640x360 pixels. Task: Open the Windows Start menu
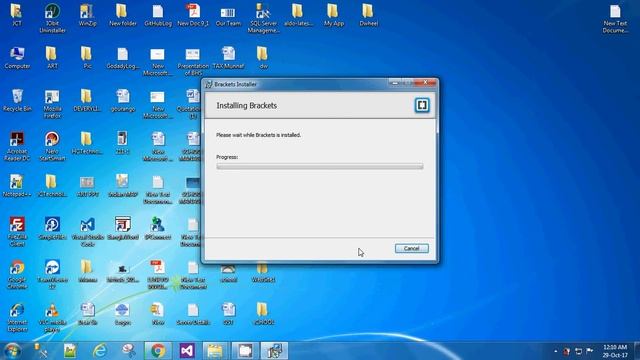click(x=12, y=351)
